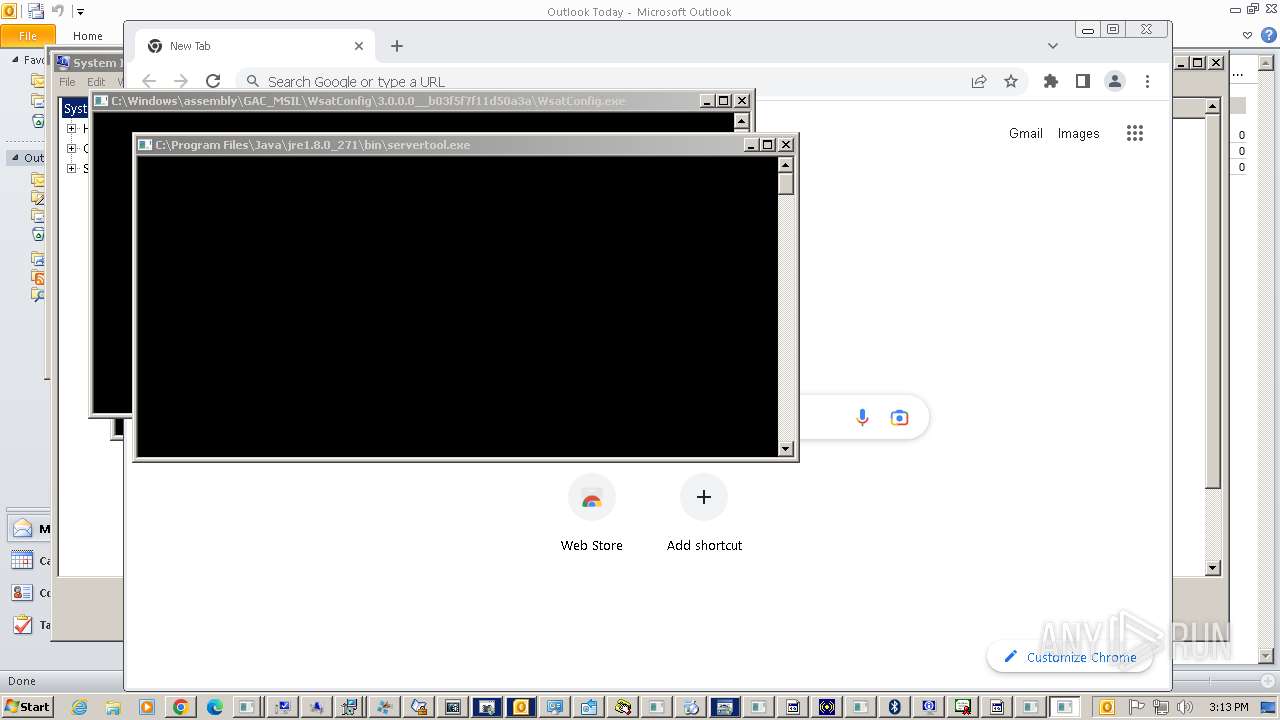Open network icon in system tray
Viewport: 1280px width, 720px height.
tap(1160, 707)
